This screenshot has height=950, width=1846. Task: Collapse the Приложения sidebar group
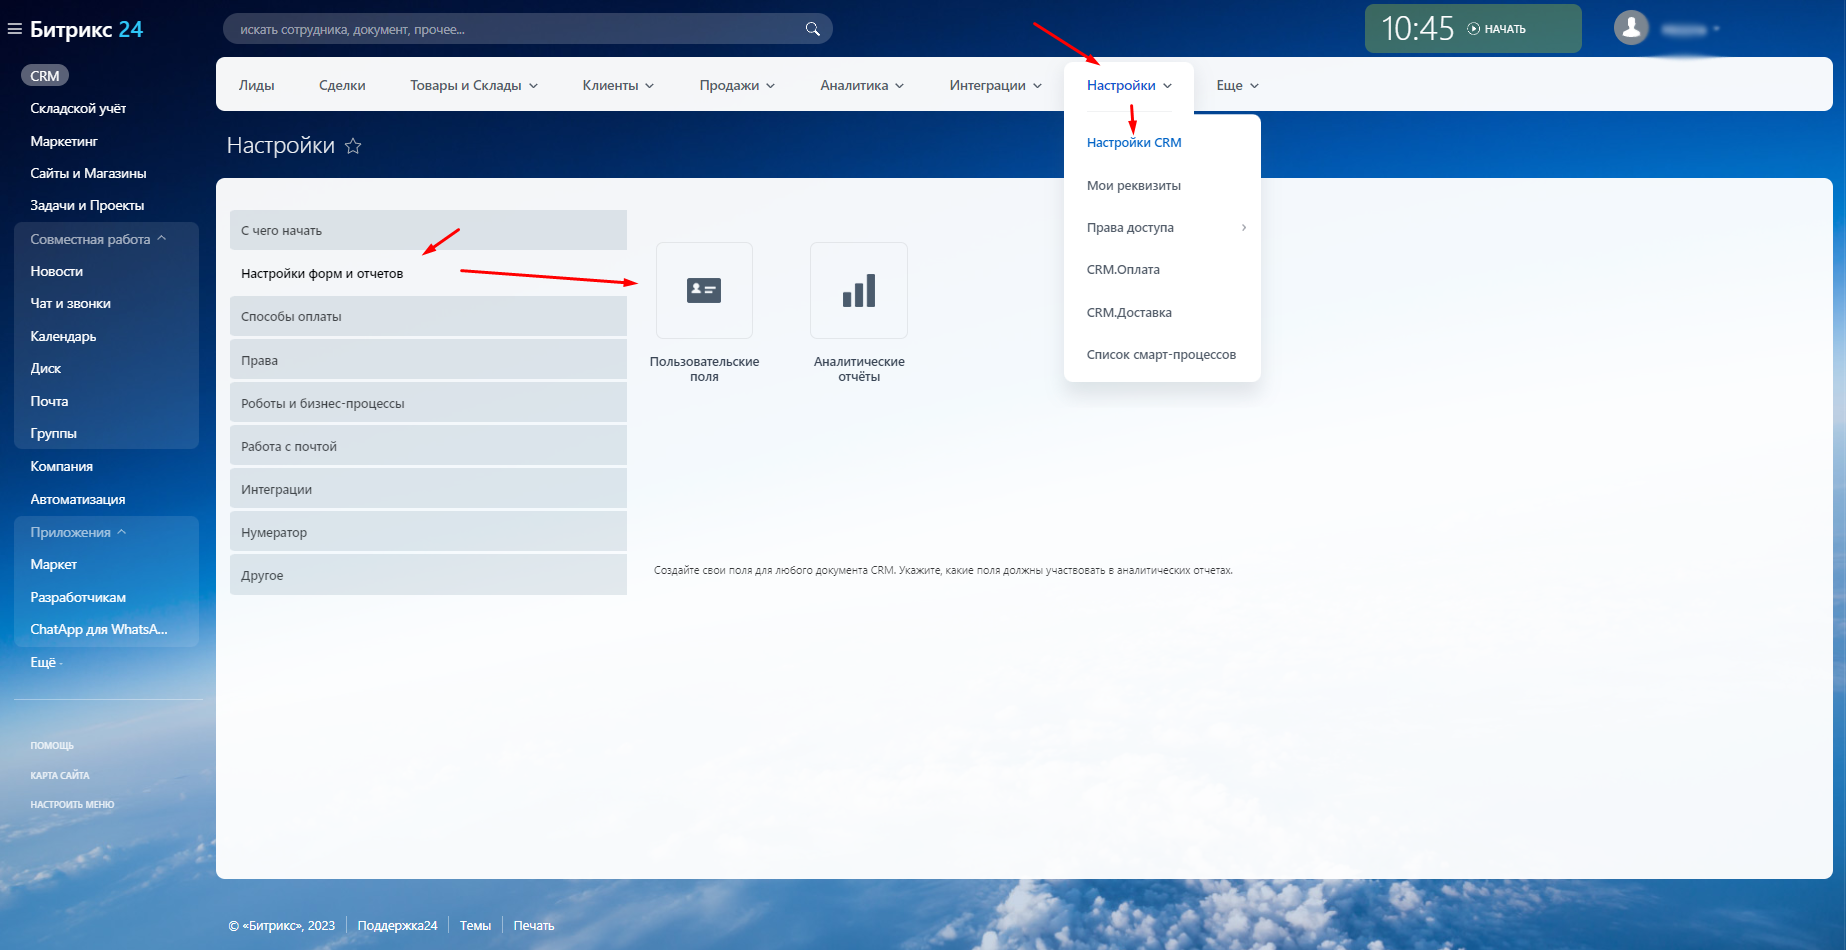(x=121, y=532)
